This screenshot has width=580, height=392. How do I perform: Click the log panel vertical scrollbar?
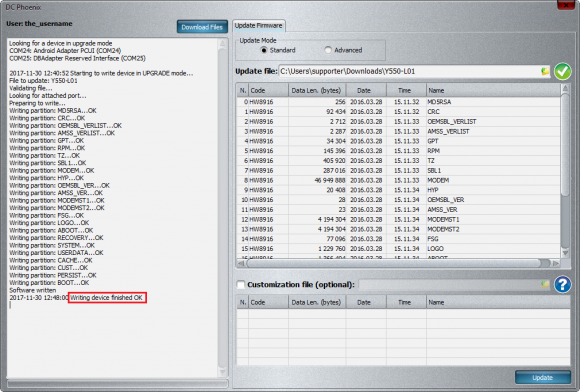pyautogui.click(x=222, y=207)
